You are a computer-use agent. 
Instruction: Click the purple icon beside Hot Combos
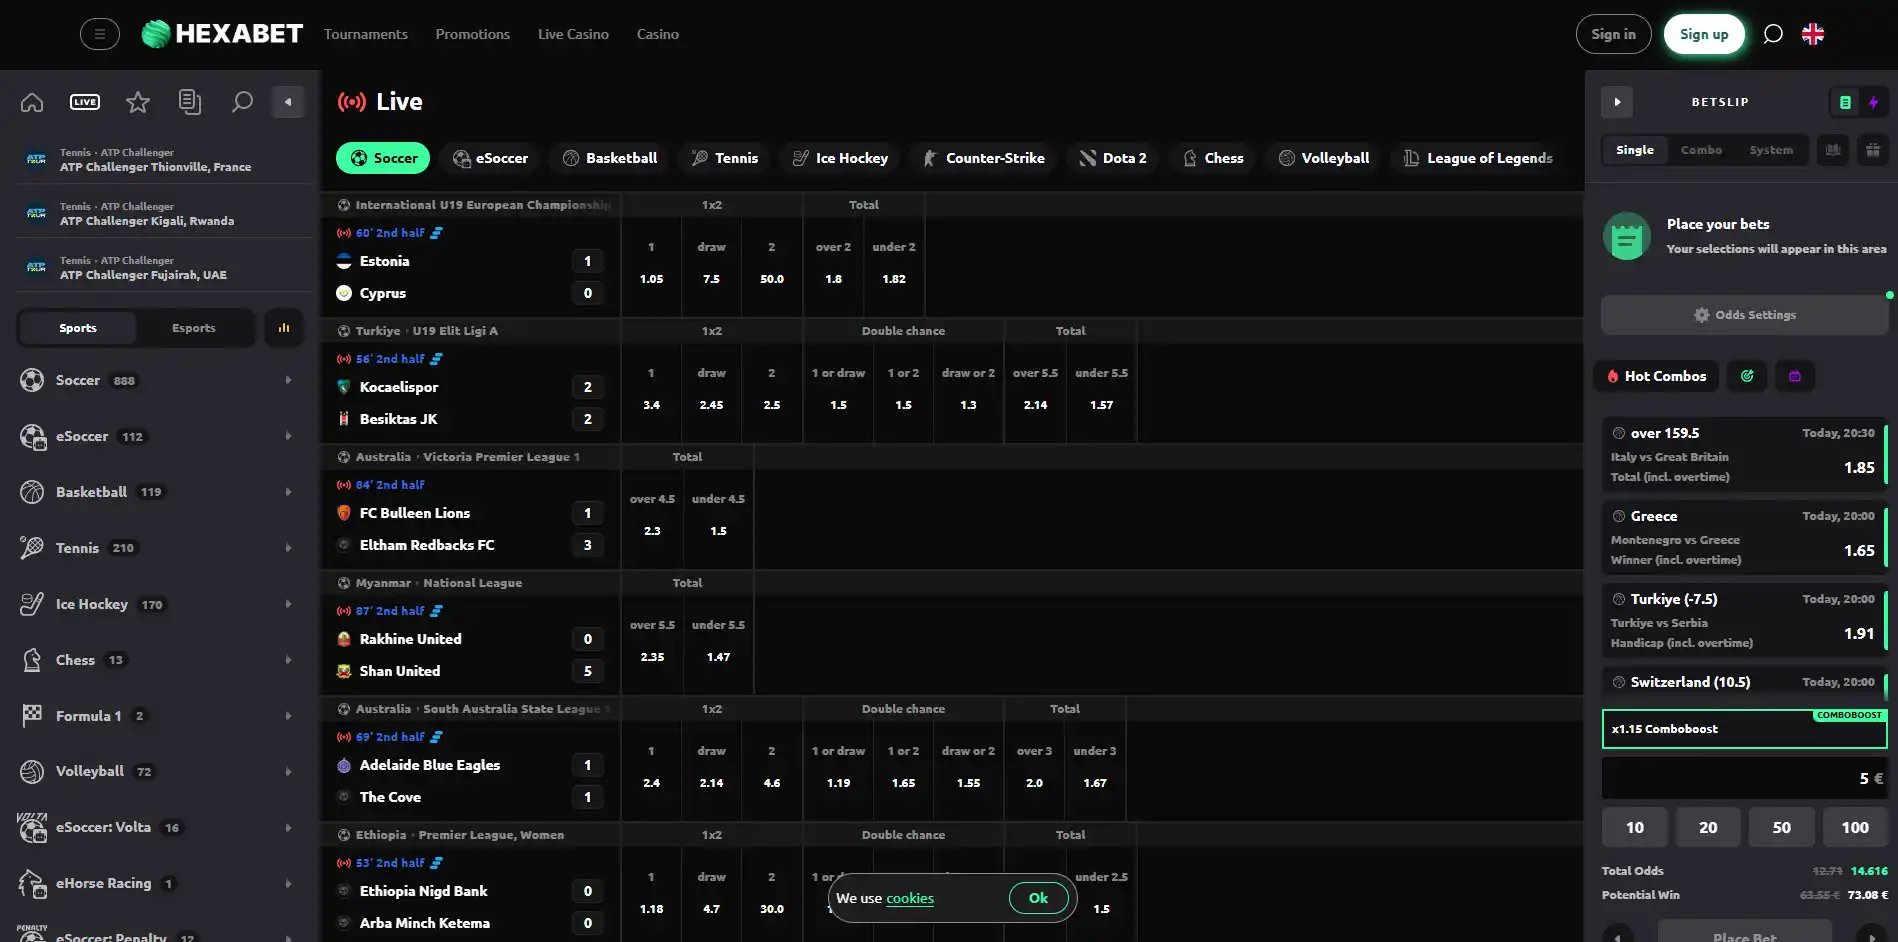1795,376
